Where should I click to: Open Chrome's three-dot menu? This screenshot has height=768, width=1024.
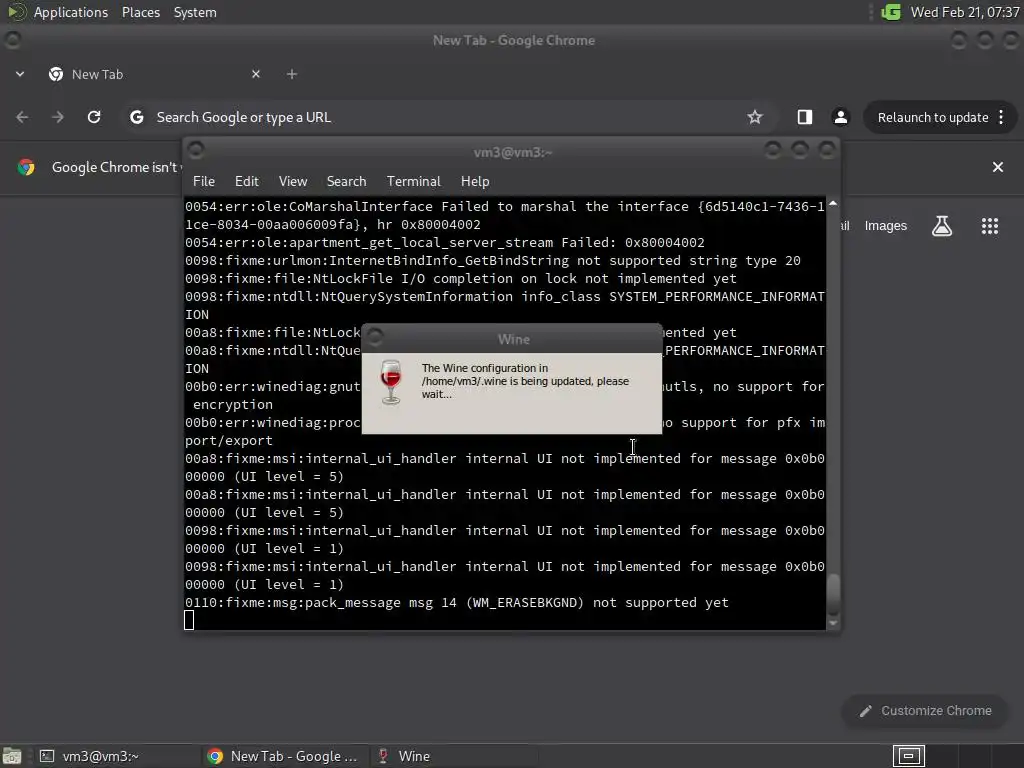(x=1001, y=118)
